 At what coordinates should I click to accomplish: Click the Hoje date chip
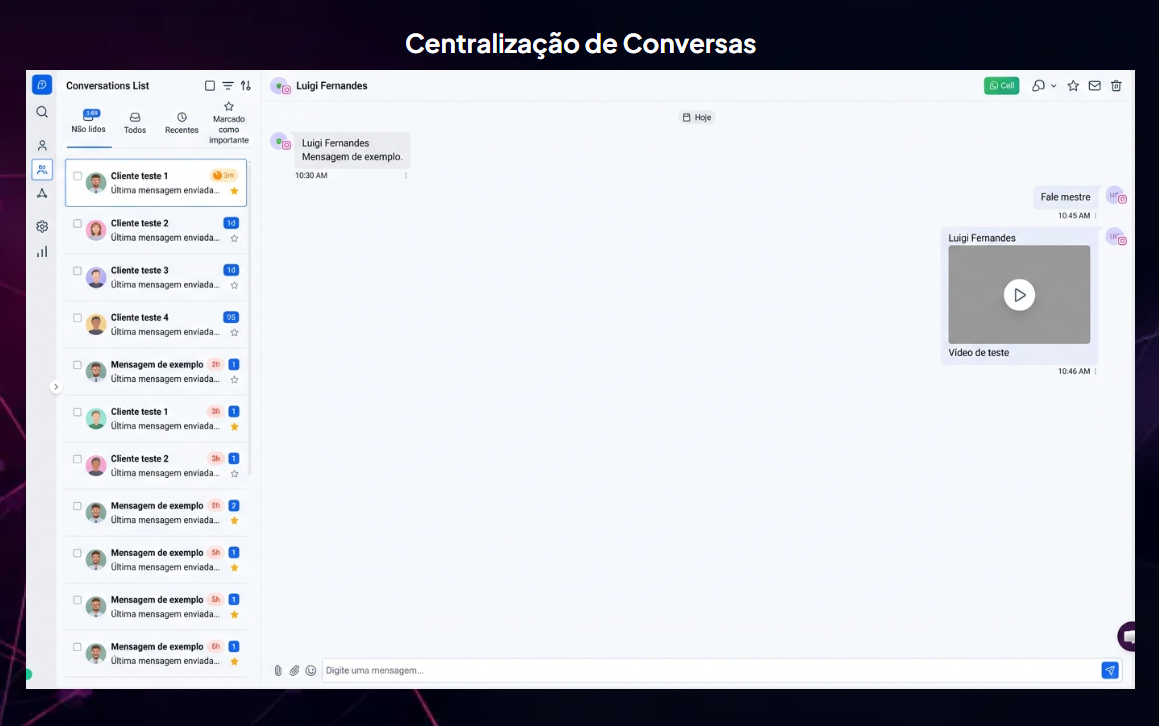click(697, 118)
